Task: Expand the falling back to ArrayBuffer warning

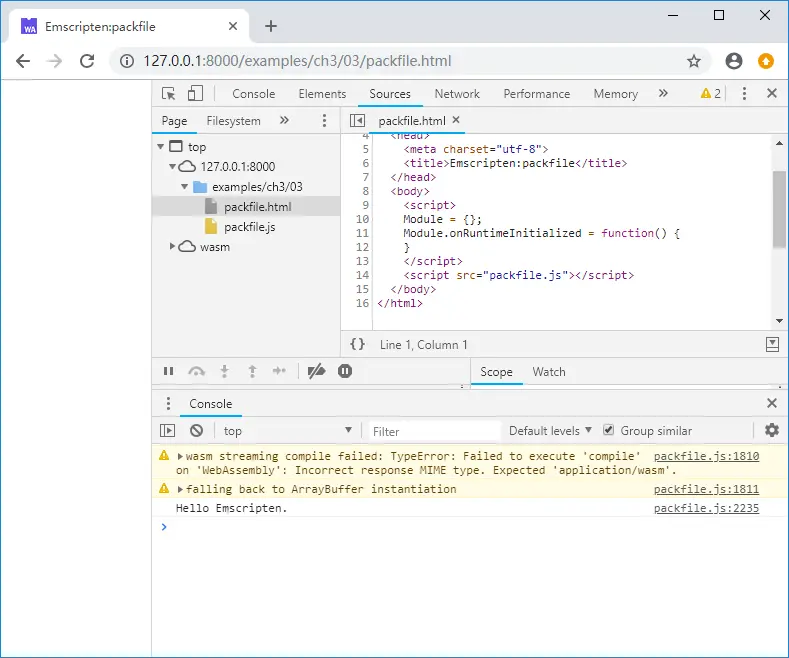Action: click(x=180, y=489)
